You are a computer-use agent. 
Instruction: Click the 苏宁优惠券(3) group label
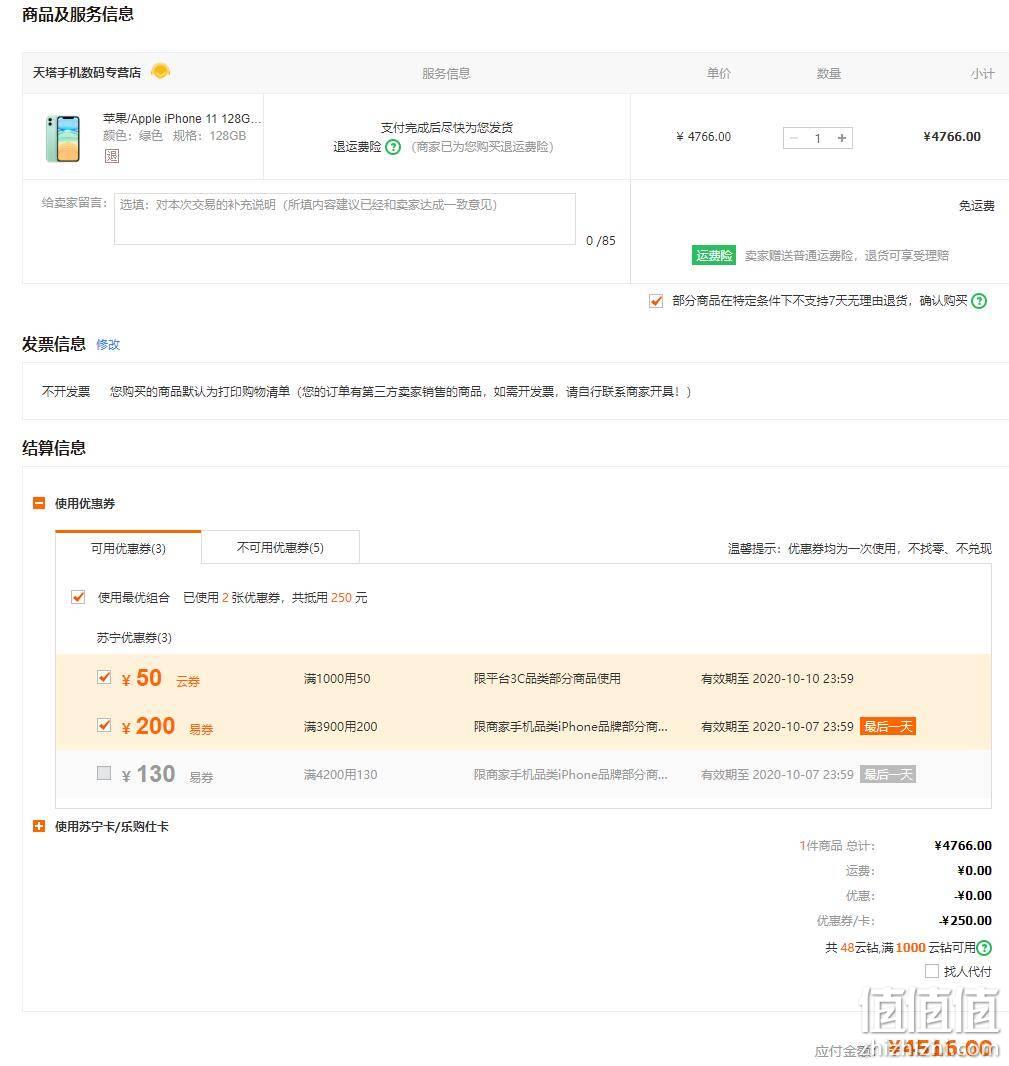(134, 638)
